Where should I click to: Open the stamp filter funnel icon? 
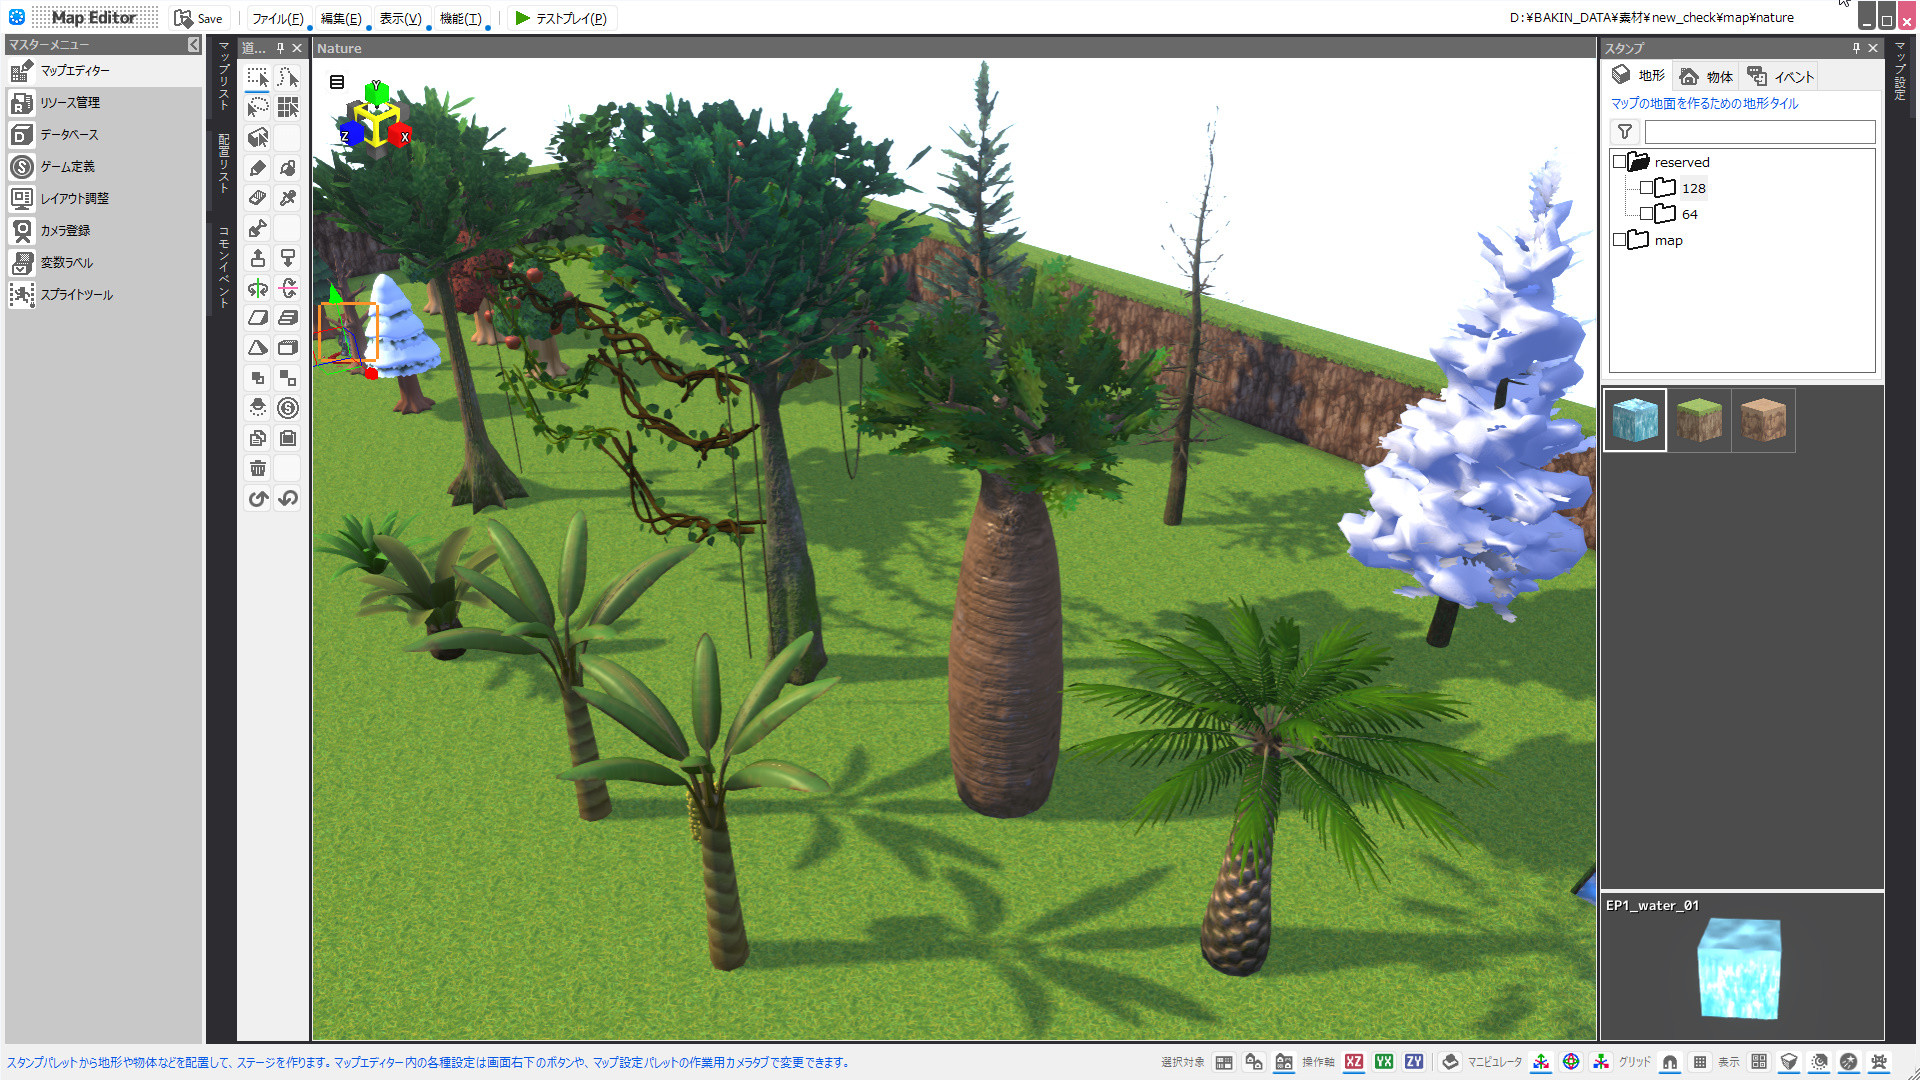click(1624, 131)
